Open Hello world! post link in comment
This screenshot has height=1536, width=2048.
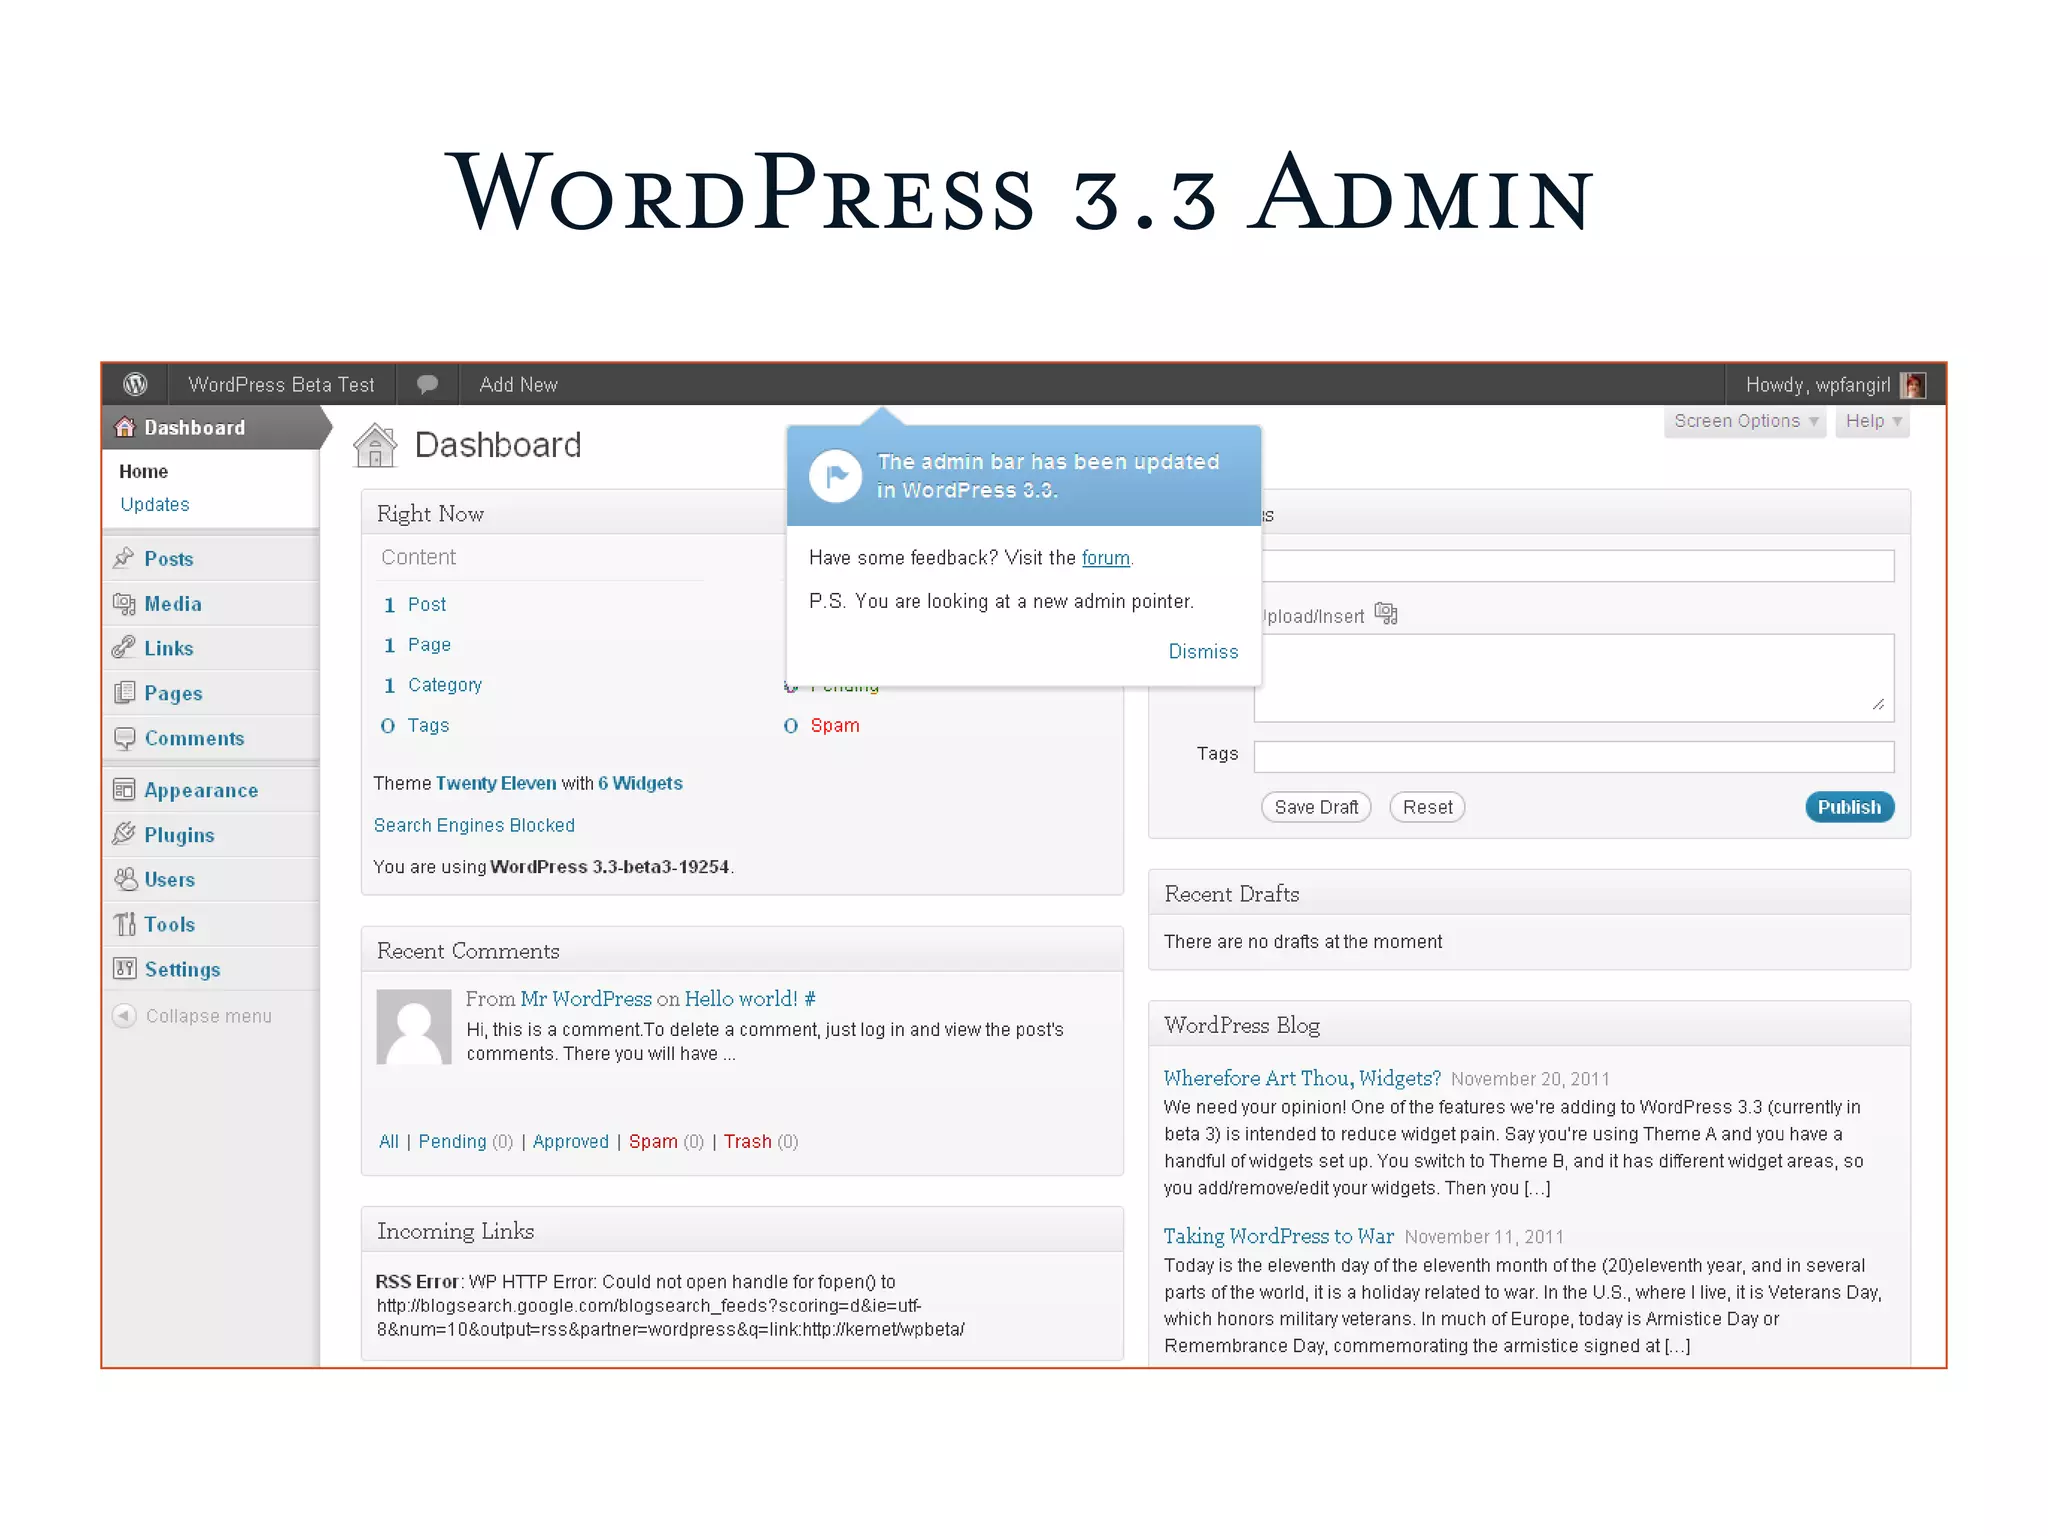[x=741, y=998]
